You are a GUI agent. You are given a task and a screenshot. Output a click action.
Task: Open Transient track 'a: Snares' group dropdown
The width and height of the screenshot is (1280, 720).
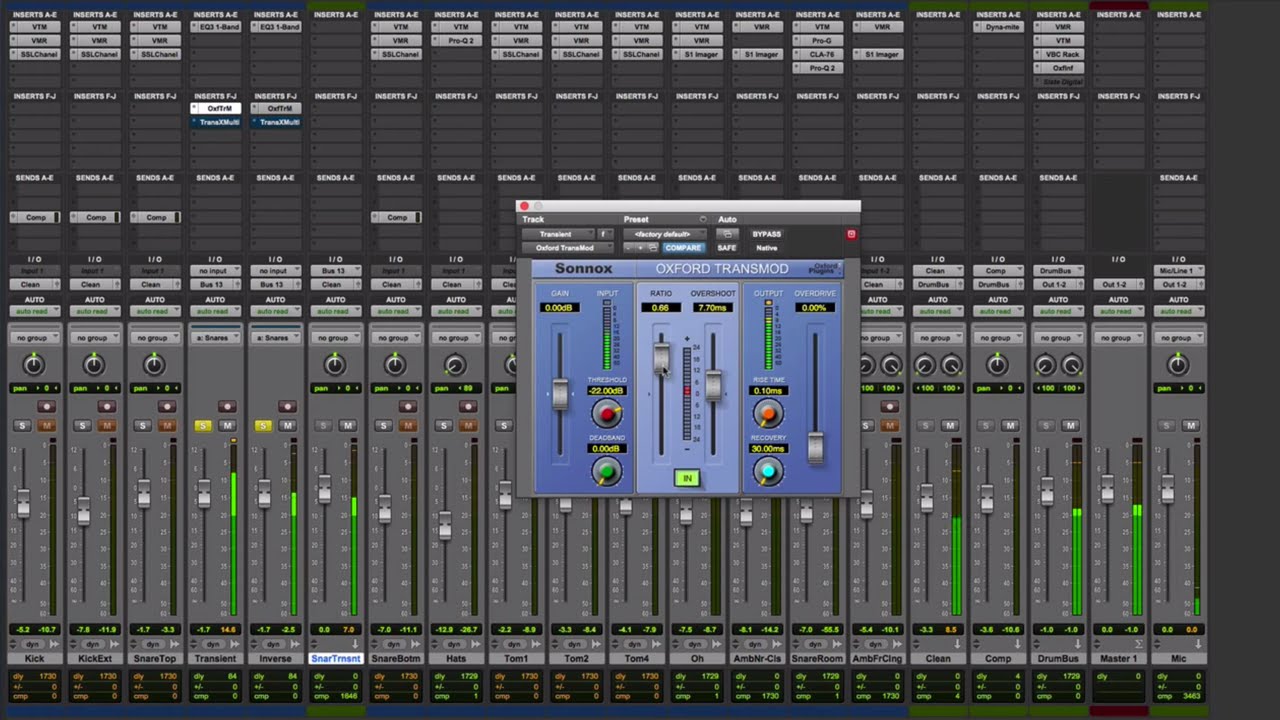pos(215,338)
